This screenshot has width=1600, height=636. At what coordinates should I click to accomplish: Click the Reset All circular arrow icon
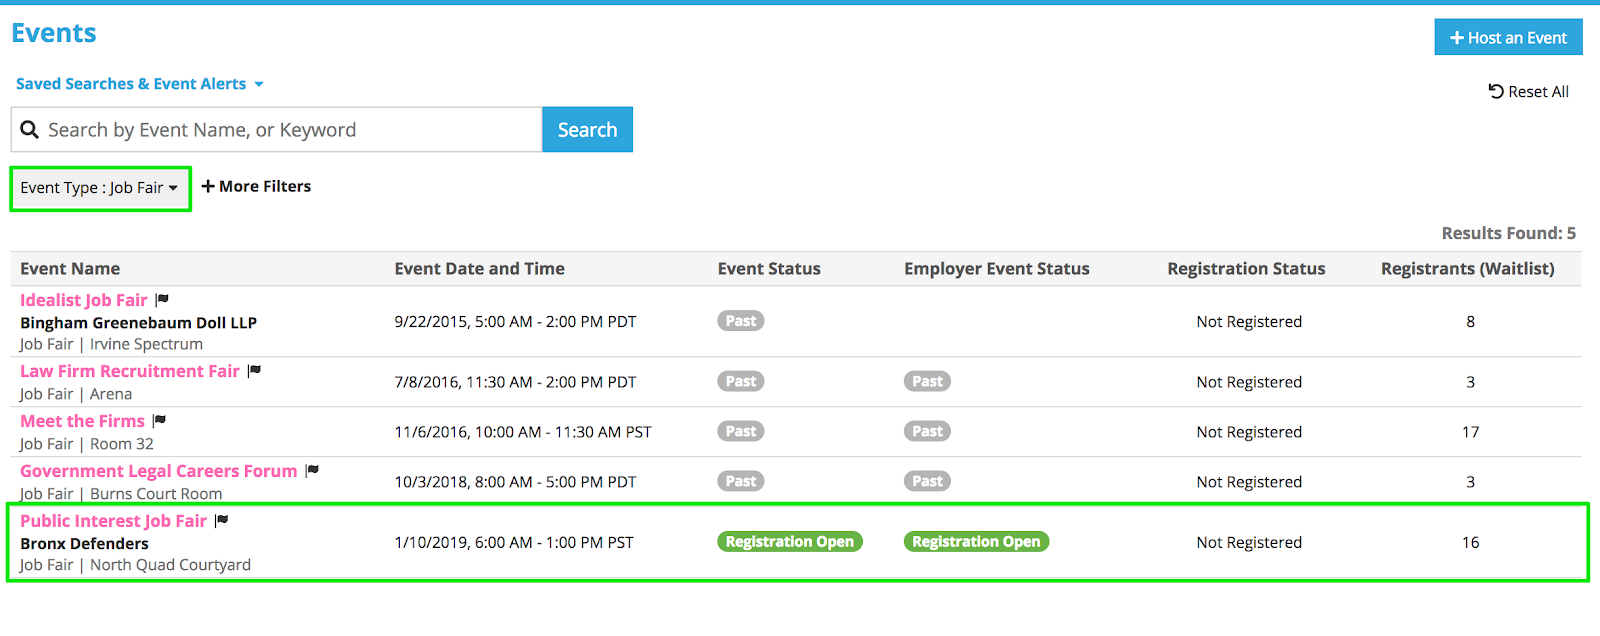[x=1496, y=92]
